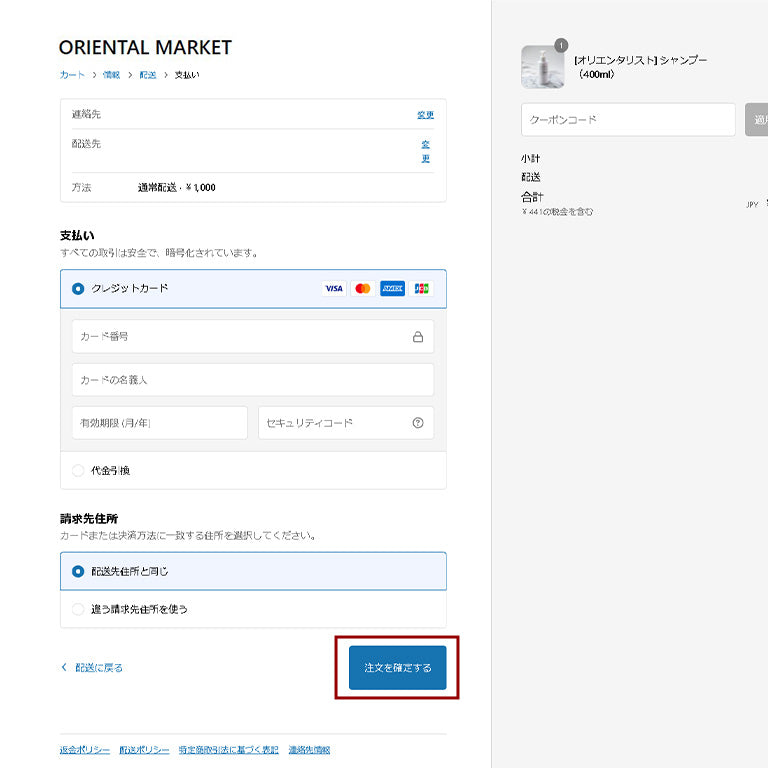
Task: Select 配送先住所と同じ billing option
Action: coord(78,572)
